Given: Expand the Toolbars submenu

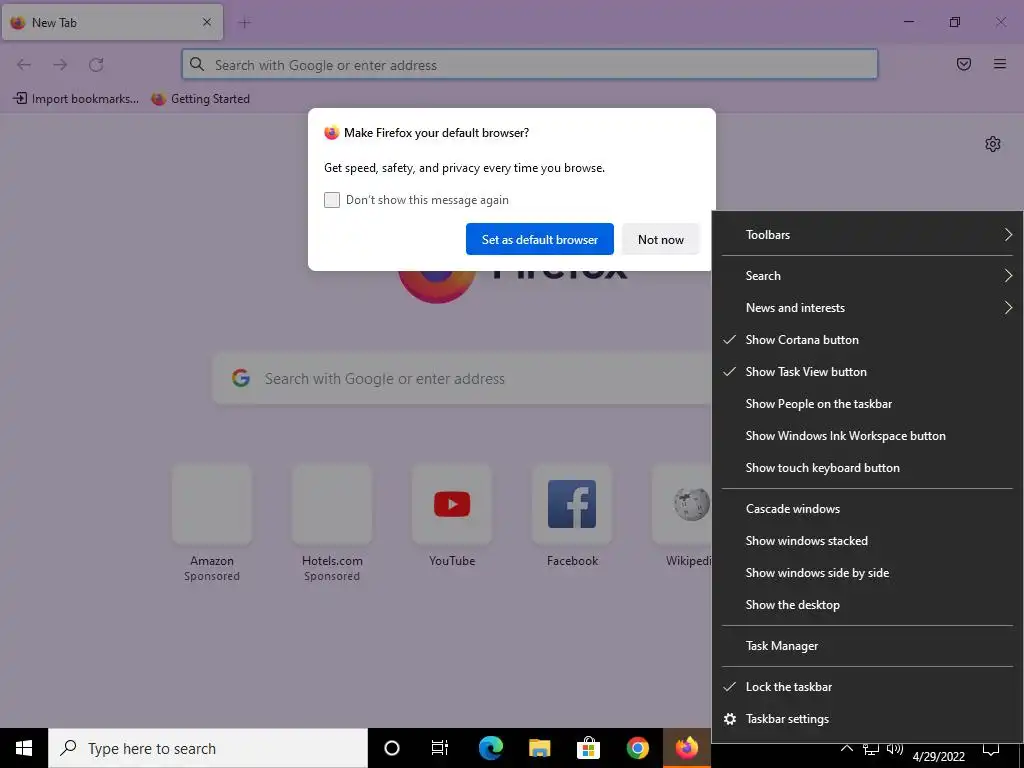Looking at the screenshot, I should coord(867,234).
